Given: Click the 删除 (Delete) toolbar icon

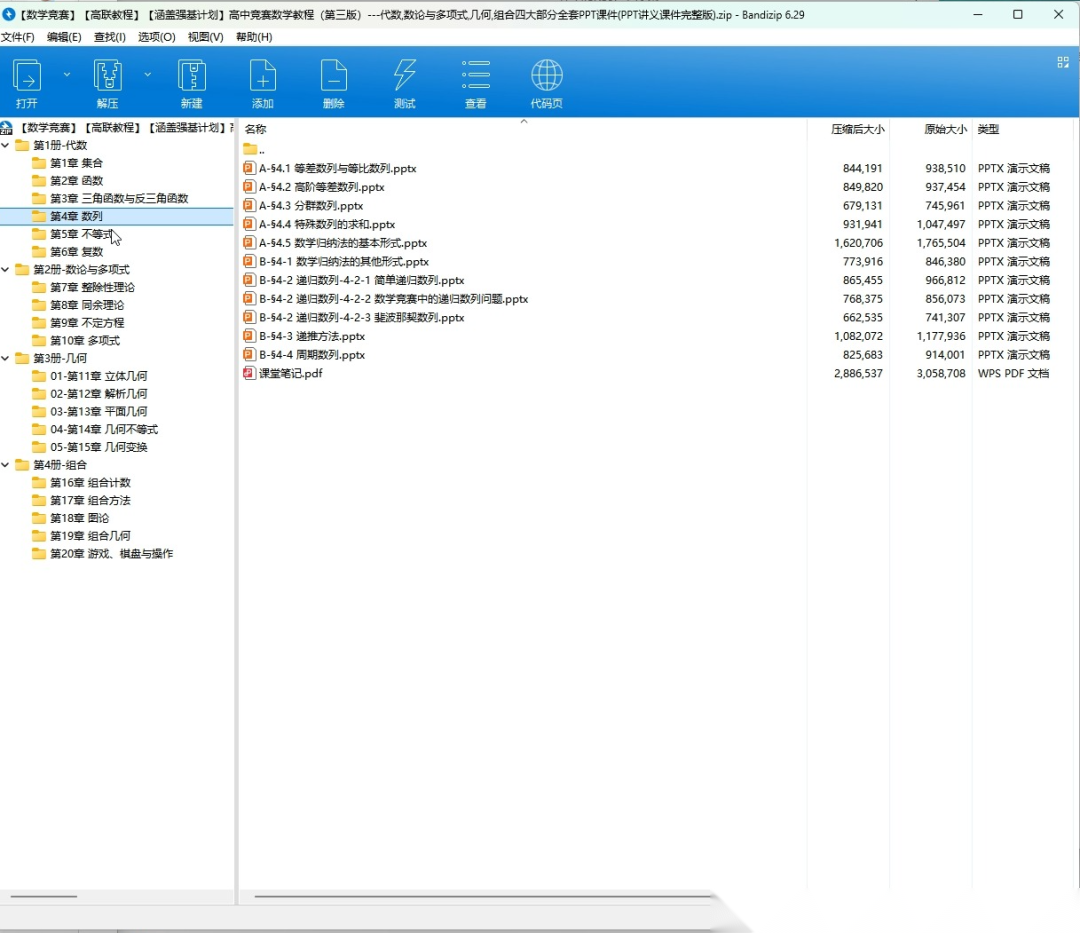Looking at the screenshot, I should point(334,77).
